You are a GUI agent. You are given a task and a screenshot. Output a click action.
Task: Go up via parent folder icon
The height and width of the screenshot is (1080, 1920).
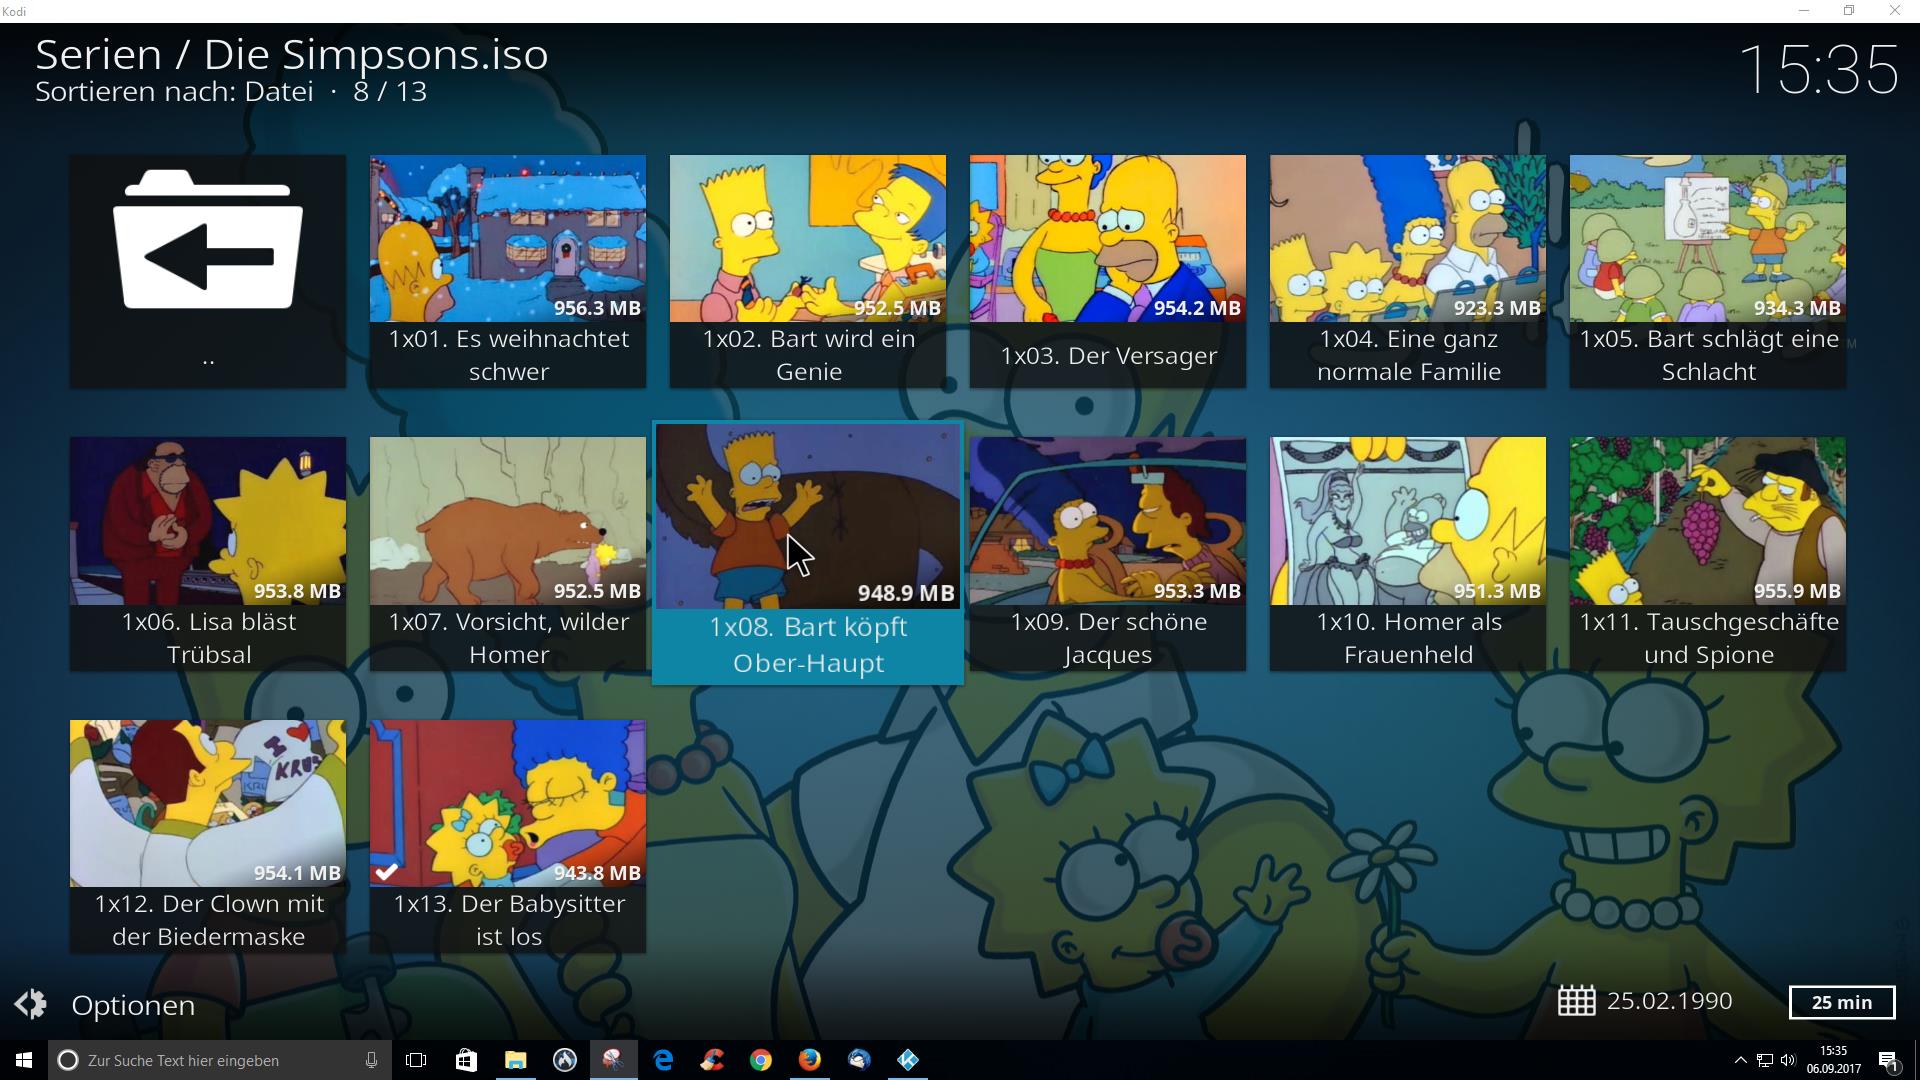coord(208,240)
